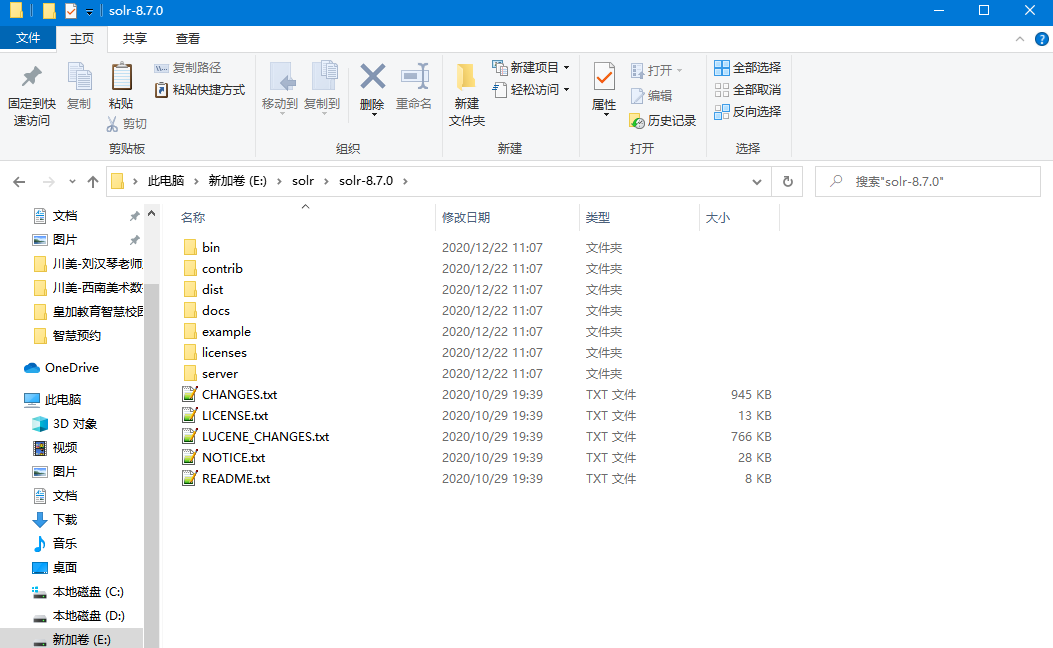Sort by the Size column header
1053x648 pixels.
tap(717, 218)
